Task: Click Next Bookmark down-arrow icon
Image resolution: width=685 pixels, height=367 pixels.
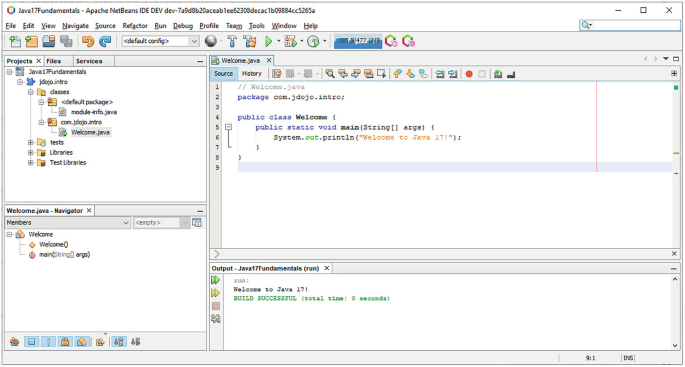Action: tap(410, 74)
